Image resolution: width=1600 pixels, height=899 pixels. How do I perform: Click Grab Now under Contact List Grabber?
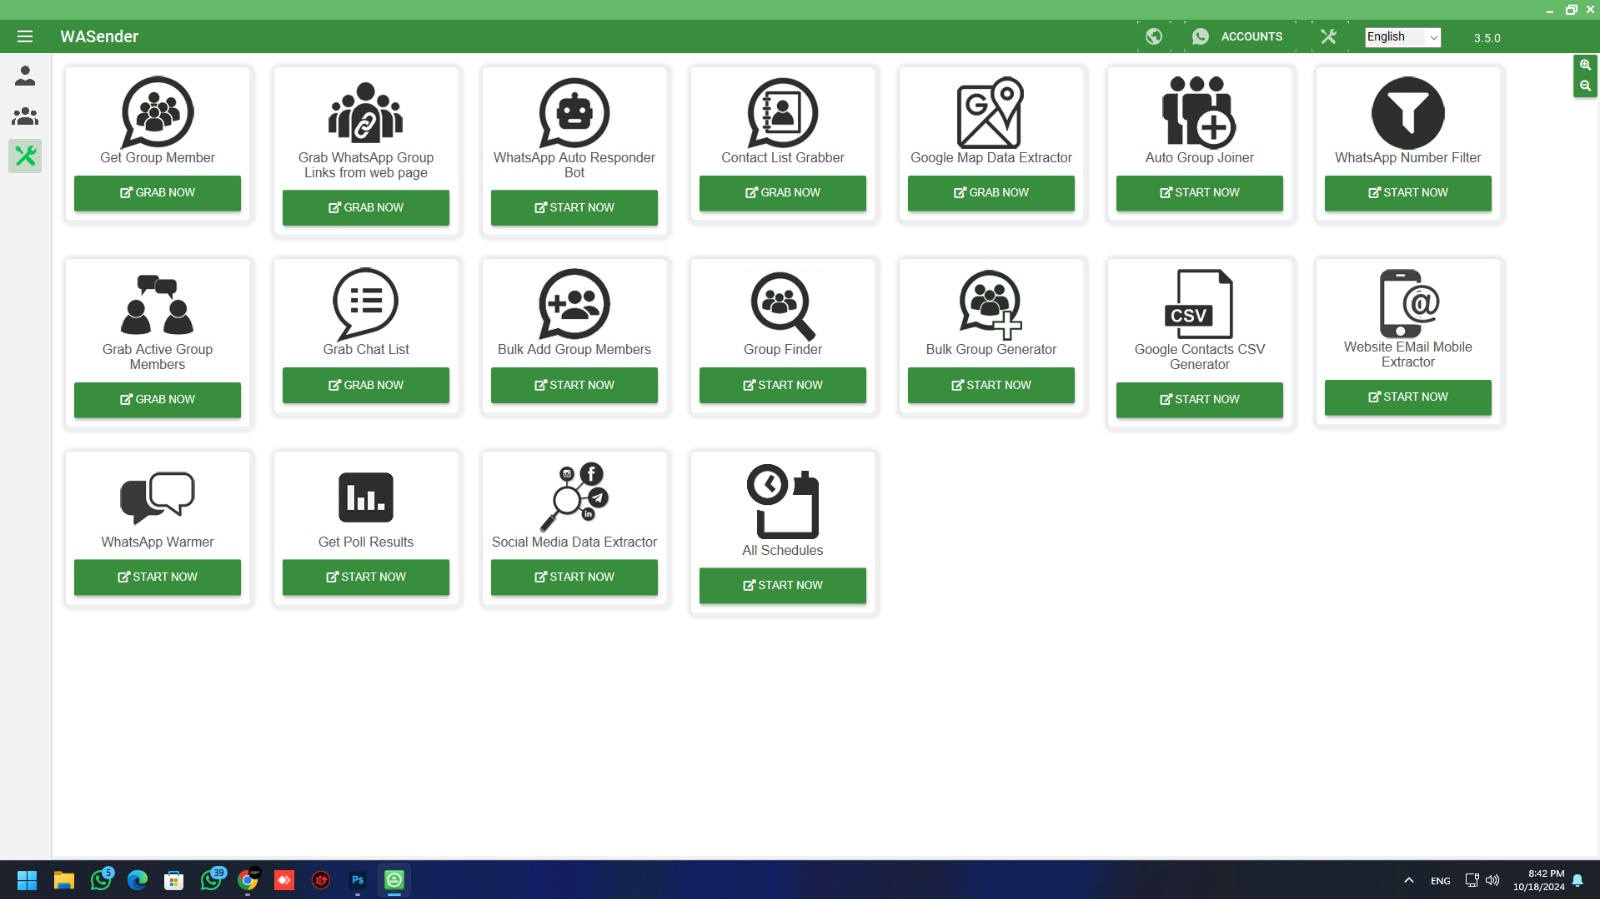[x=783, y=193]
